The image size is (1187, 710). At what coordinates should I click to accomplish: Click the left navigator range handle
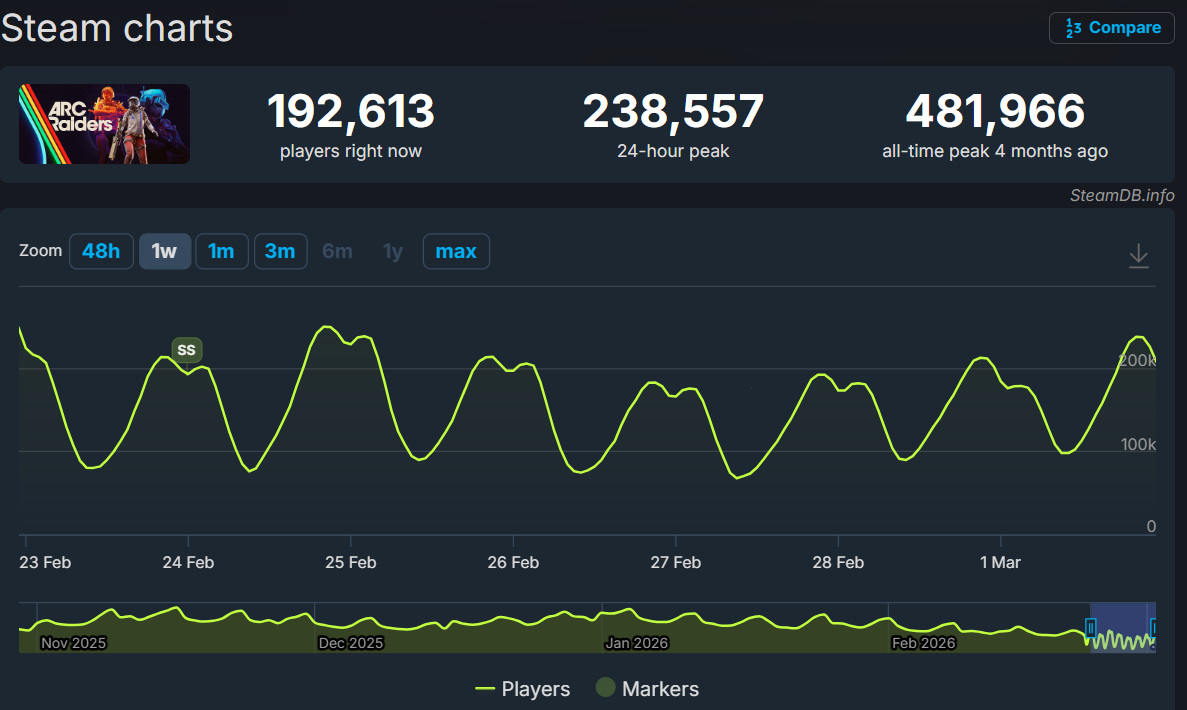[x=1090, y=627]
